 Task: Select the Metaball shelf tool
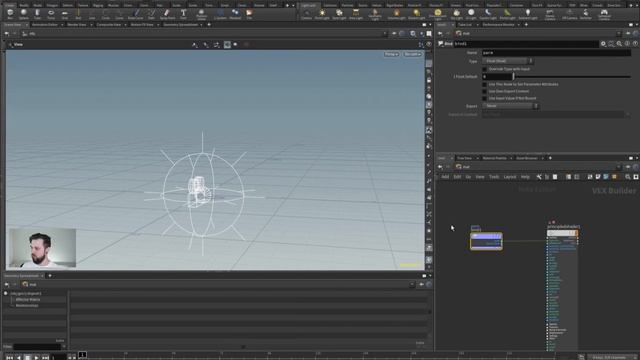pos(235,14)
